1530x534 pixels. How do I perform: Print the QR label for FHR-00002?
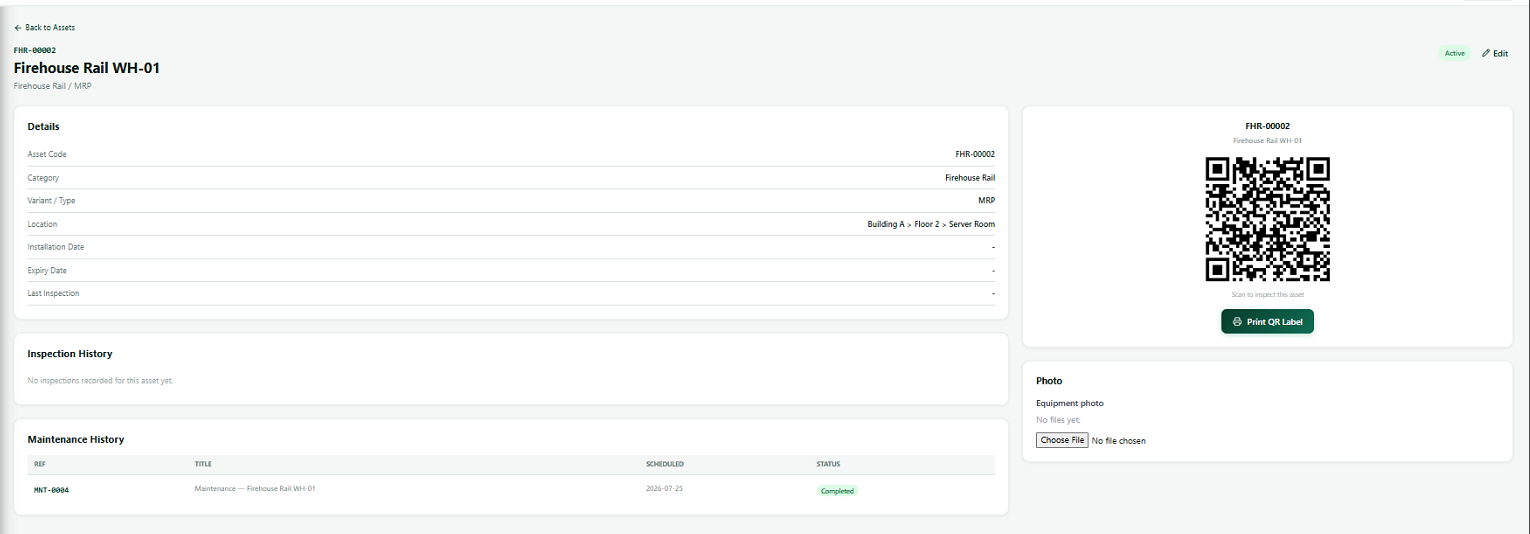pyautogui.click(x=1267, y=322)
